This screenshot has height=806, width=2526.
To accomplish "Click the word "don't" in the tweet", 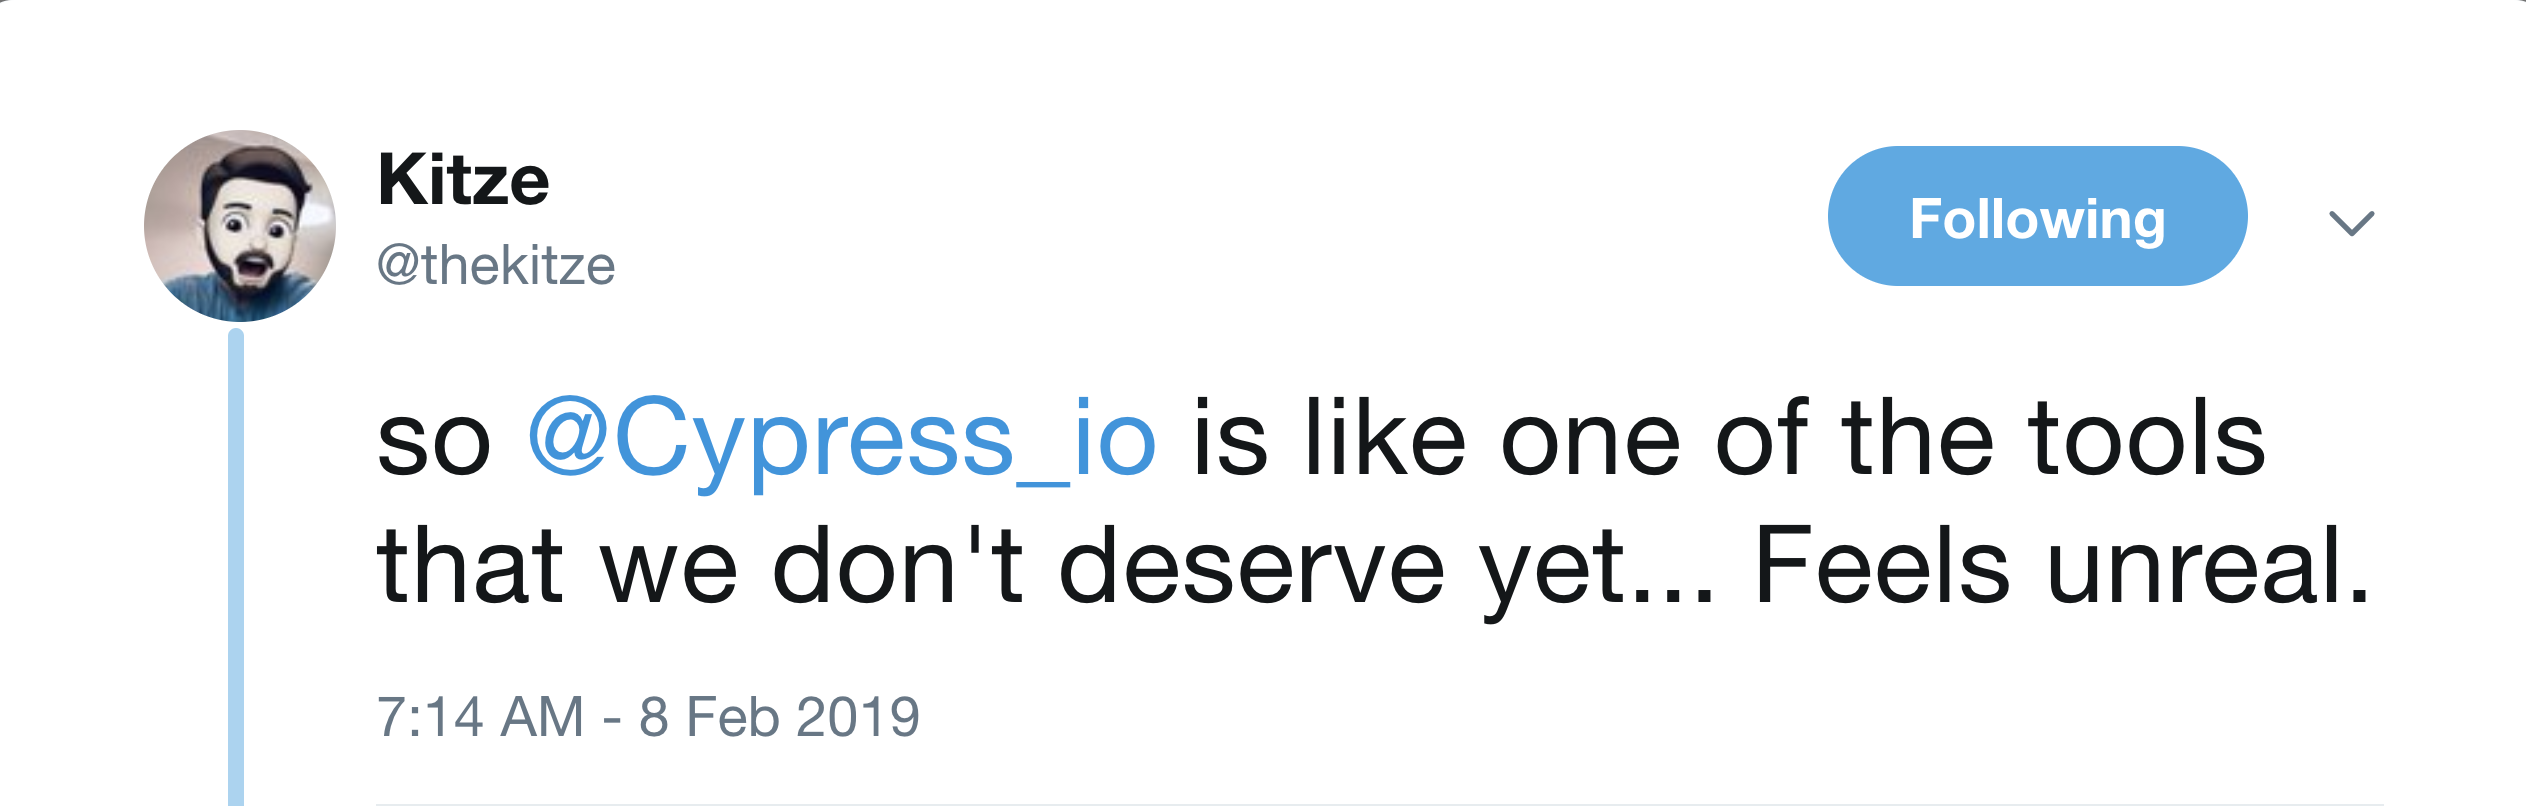I will tap(897, 567).
